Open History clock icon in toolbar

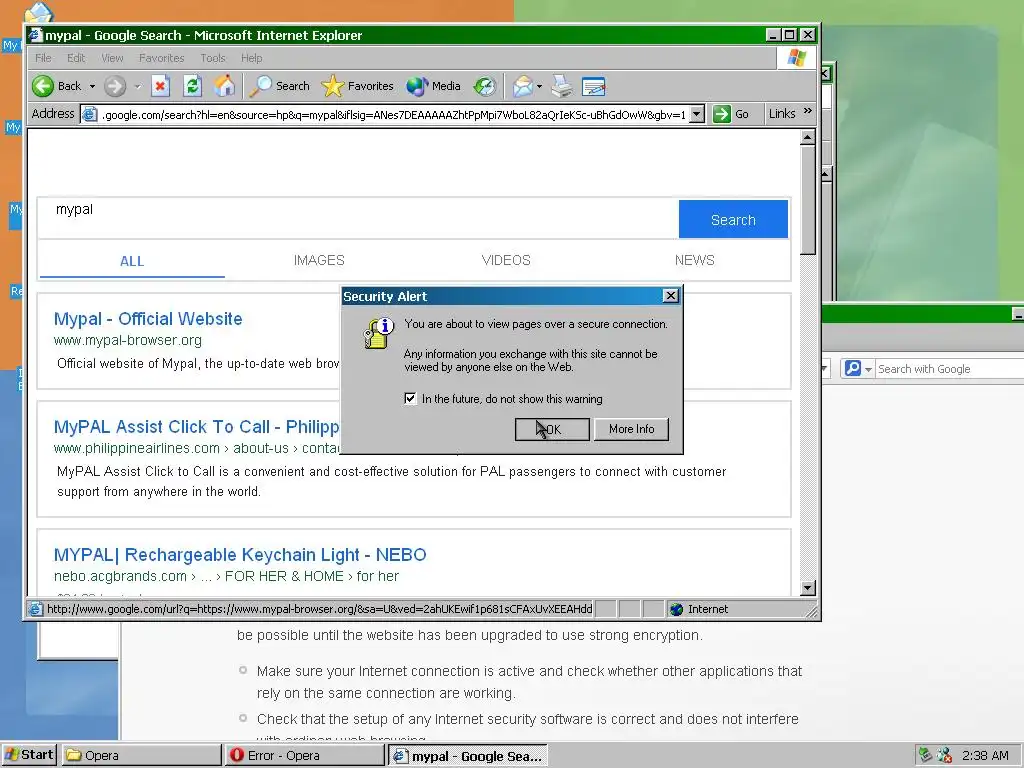[x=485, y=86]
